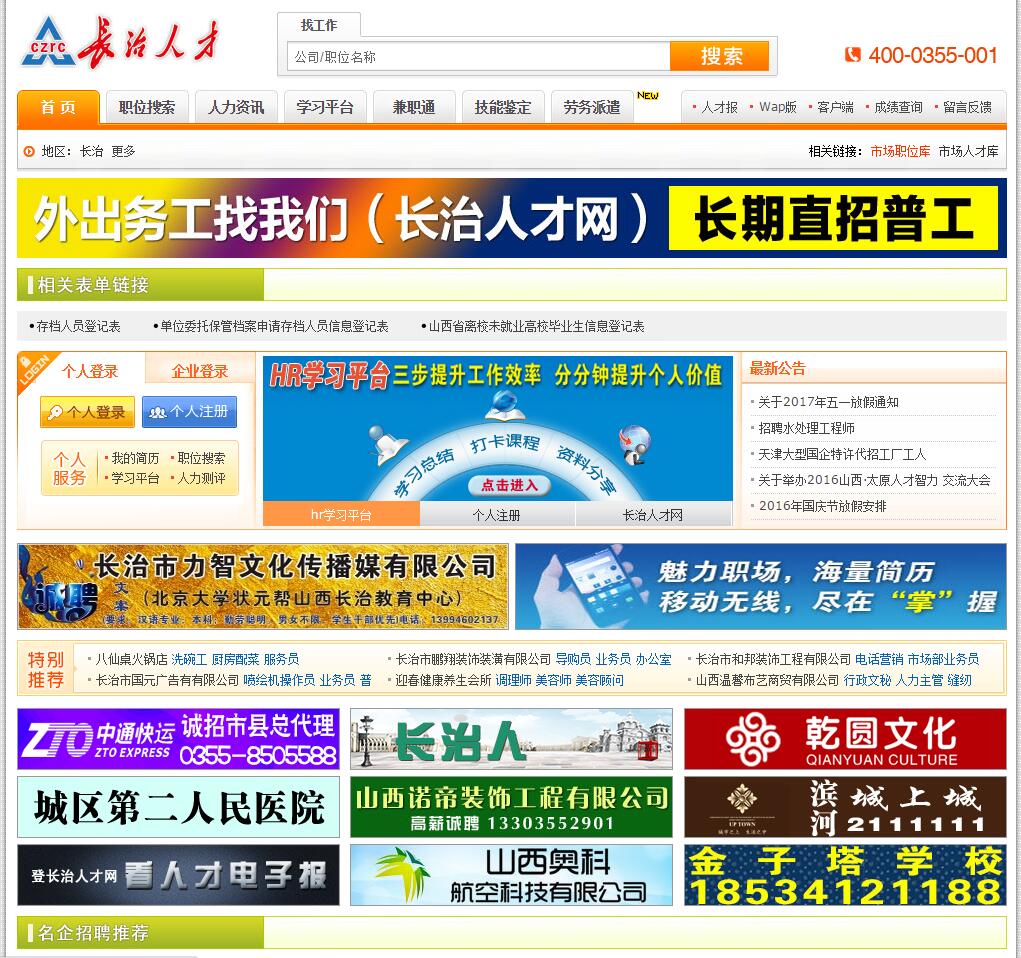This screenshot has width=1021, height=958.
Task: Open the 兼职通 navigation tab
Action: (x=414, y=107)
